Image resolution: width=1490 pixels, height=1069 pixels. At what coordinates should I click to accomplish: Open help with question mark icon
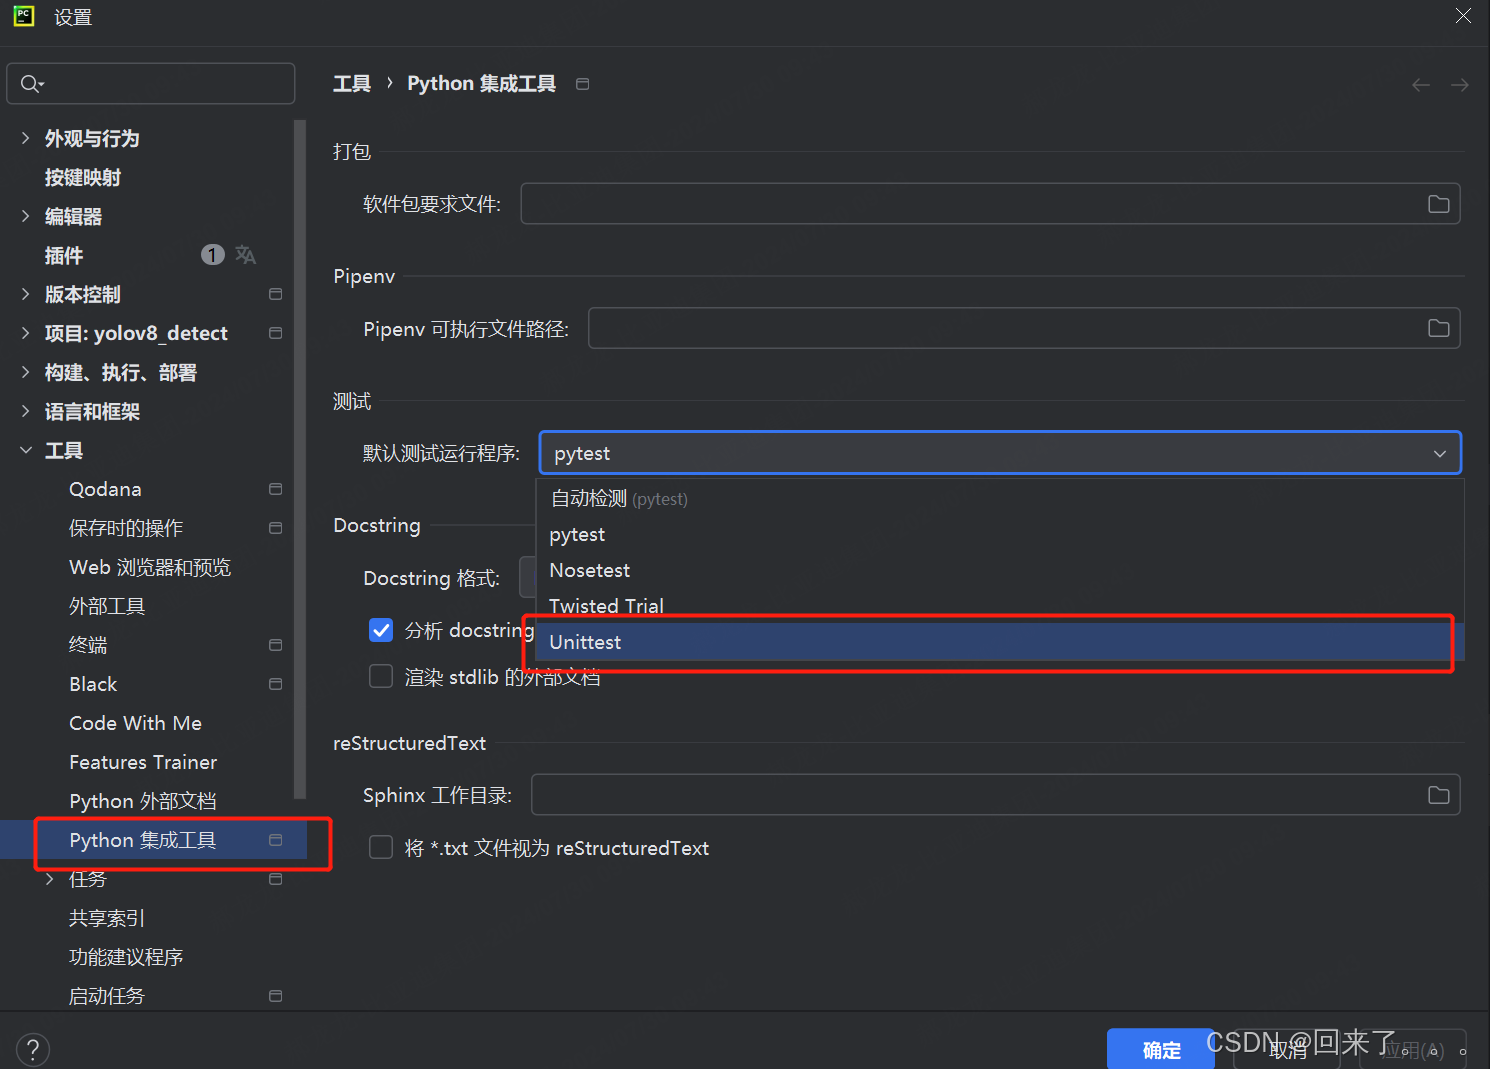point(32,1050)
